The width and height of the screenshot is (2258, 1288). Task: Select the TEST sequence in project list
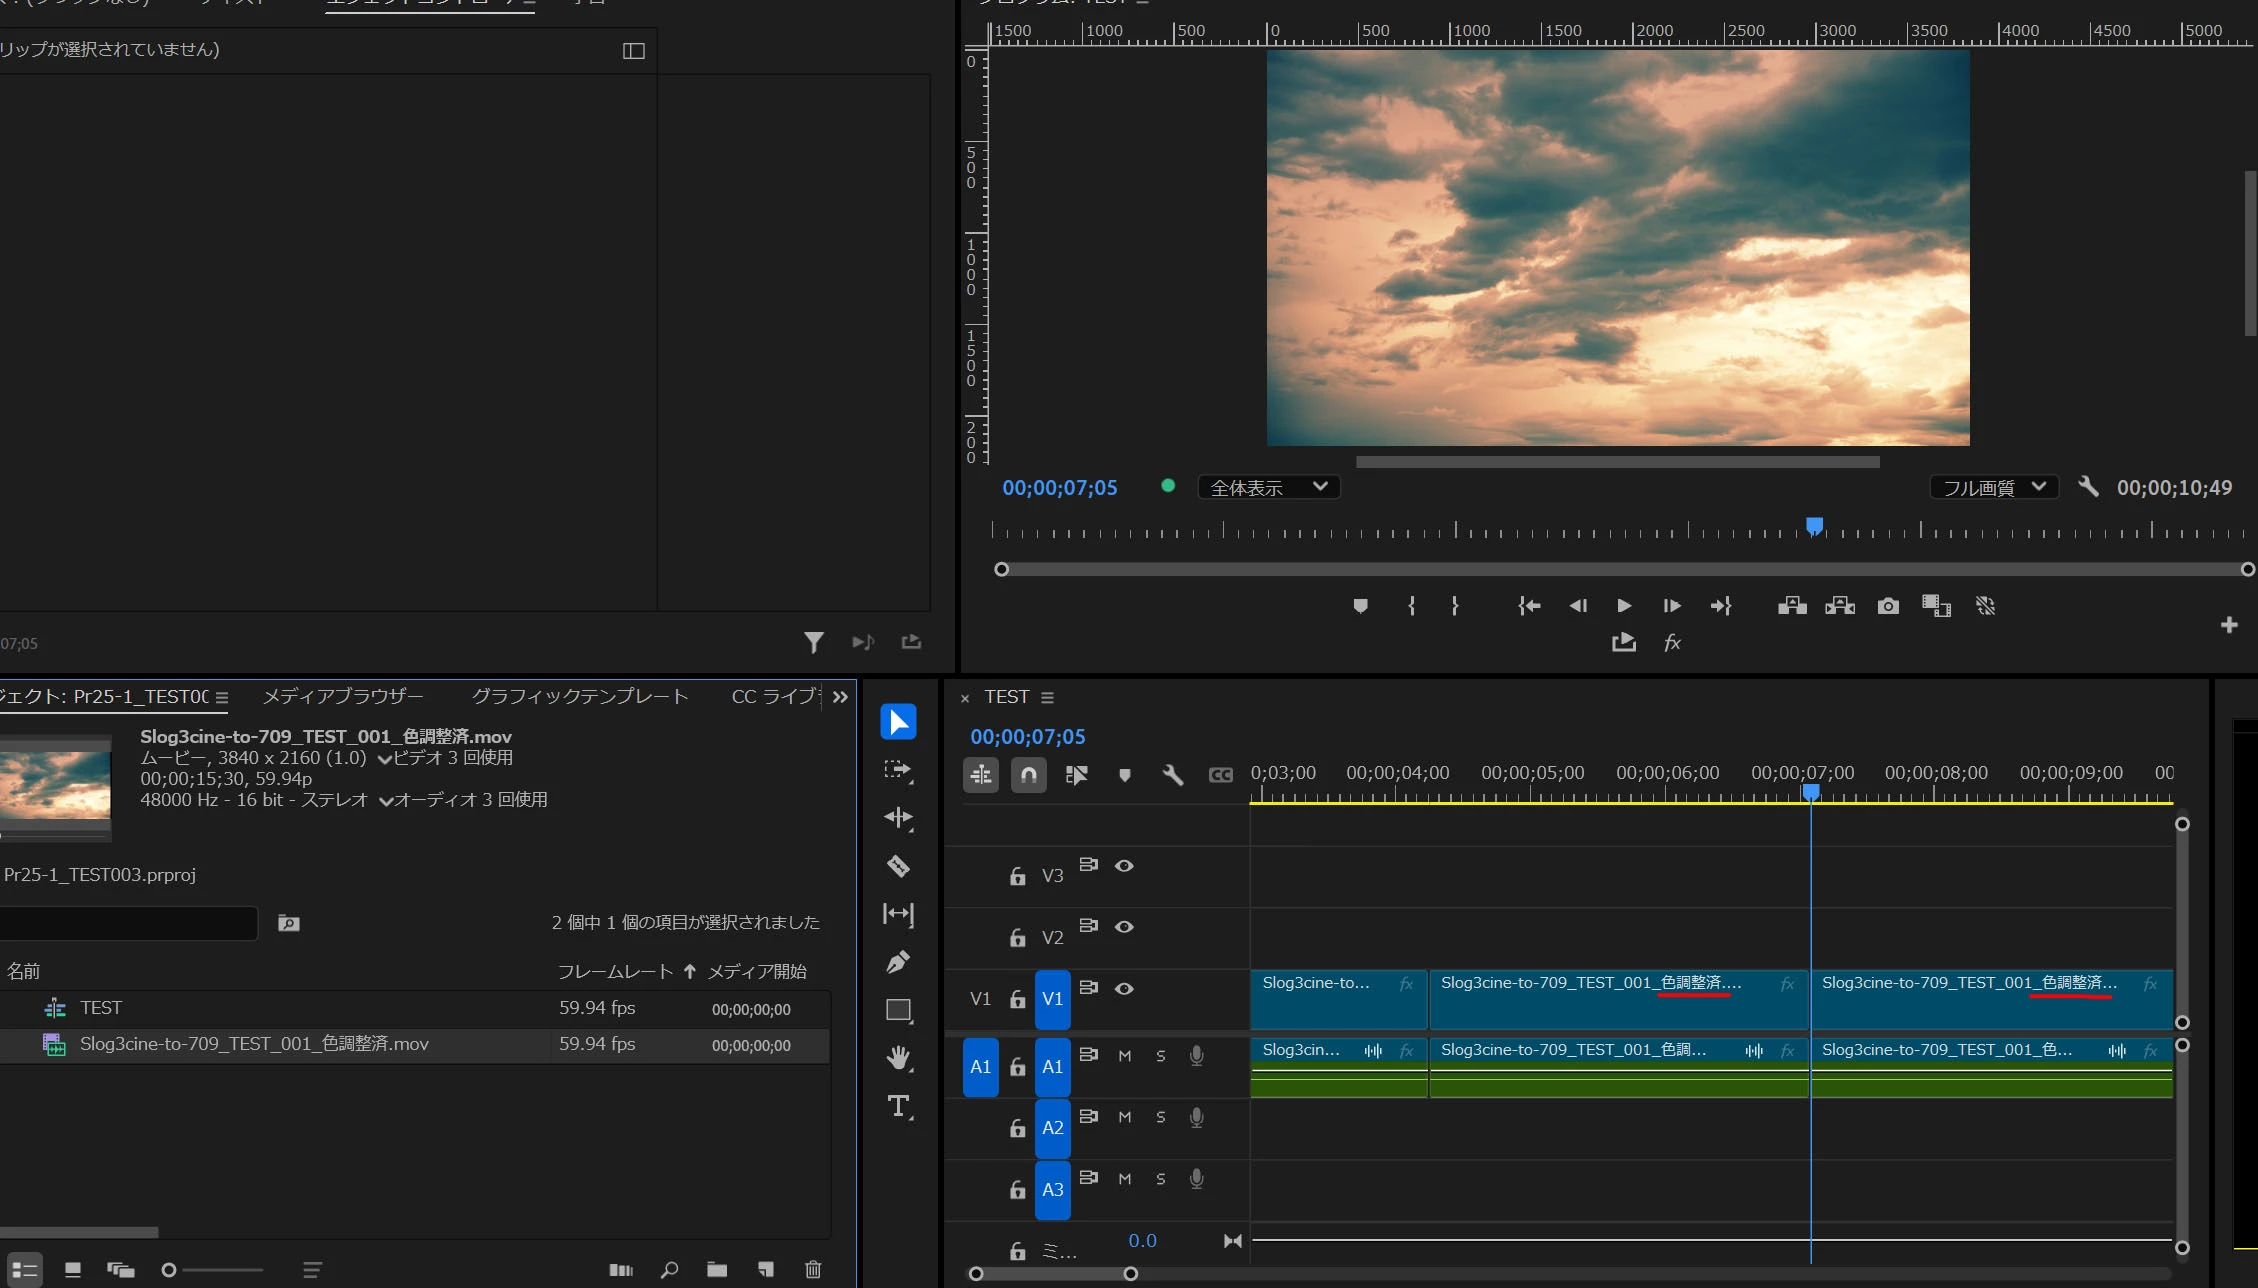pyautogui.click(x=101, y=1008)
